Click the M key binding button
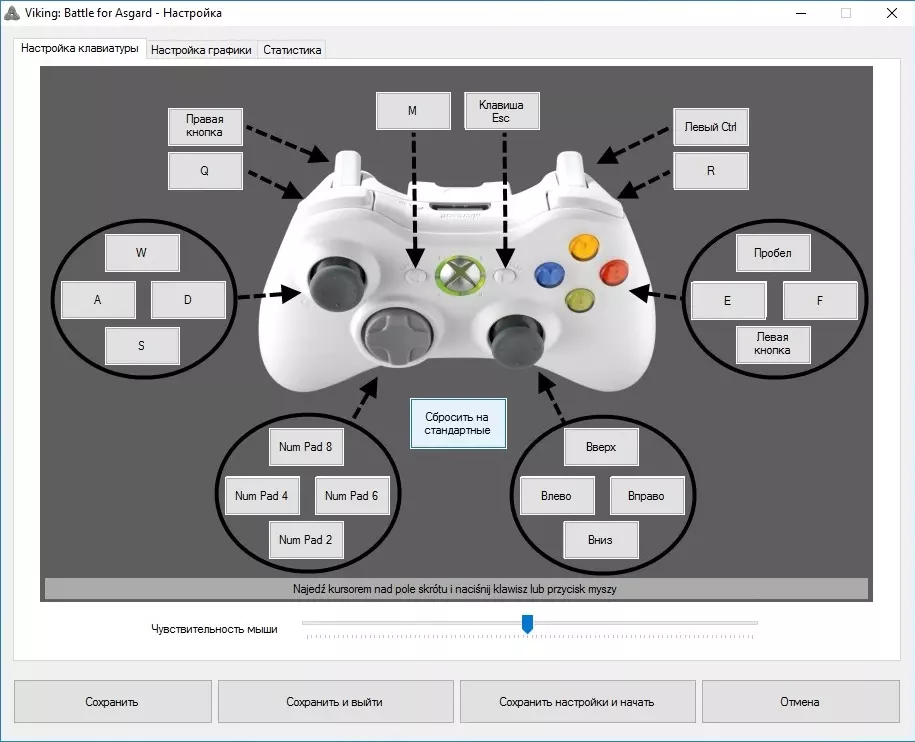Screen dimensions: 915x742 [x=413, y=111]
